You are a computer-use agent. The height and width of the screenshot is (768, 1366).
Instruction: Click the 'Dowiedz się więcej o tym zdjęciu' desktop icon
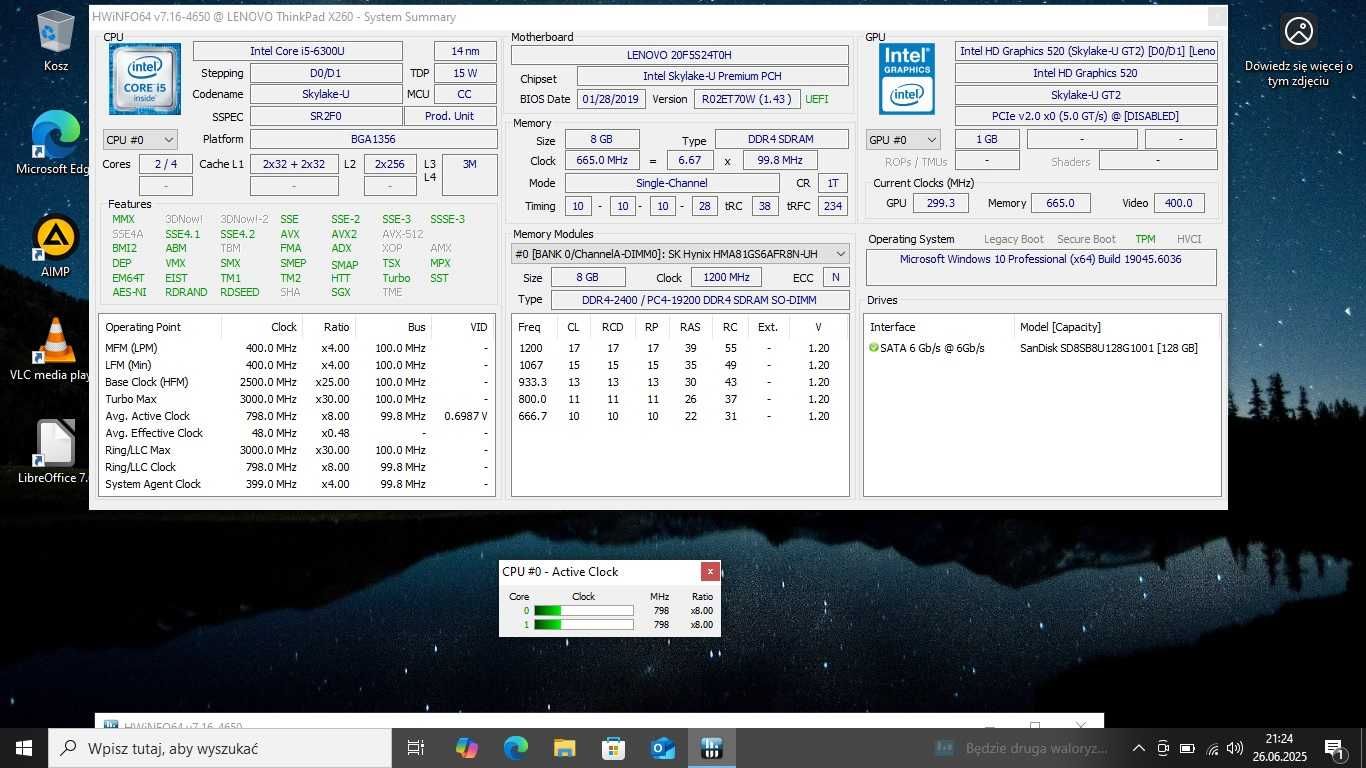[x=1299, y=50]
